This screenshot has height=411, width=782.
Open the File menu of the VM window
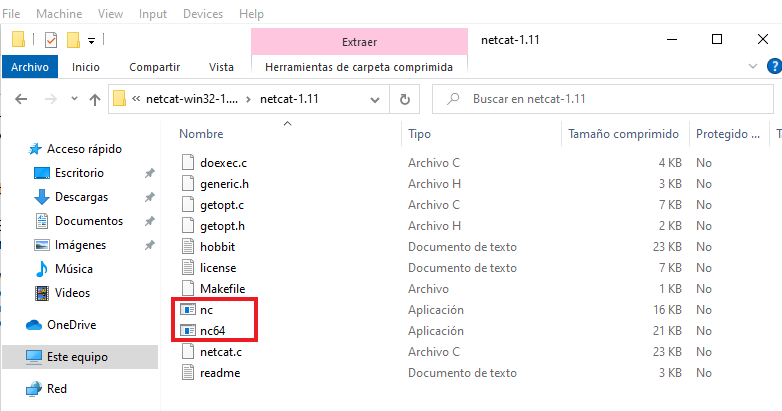[11, 13]
